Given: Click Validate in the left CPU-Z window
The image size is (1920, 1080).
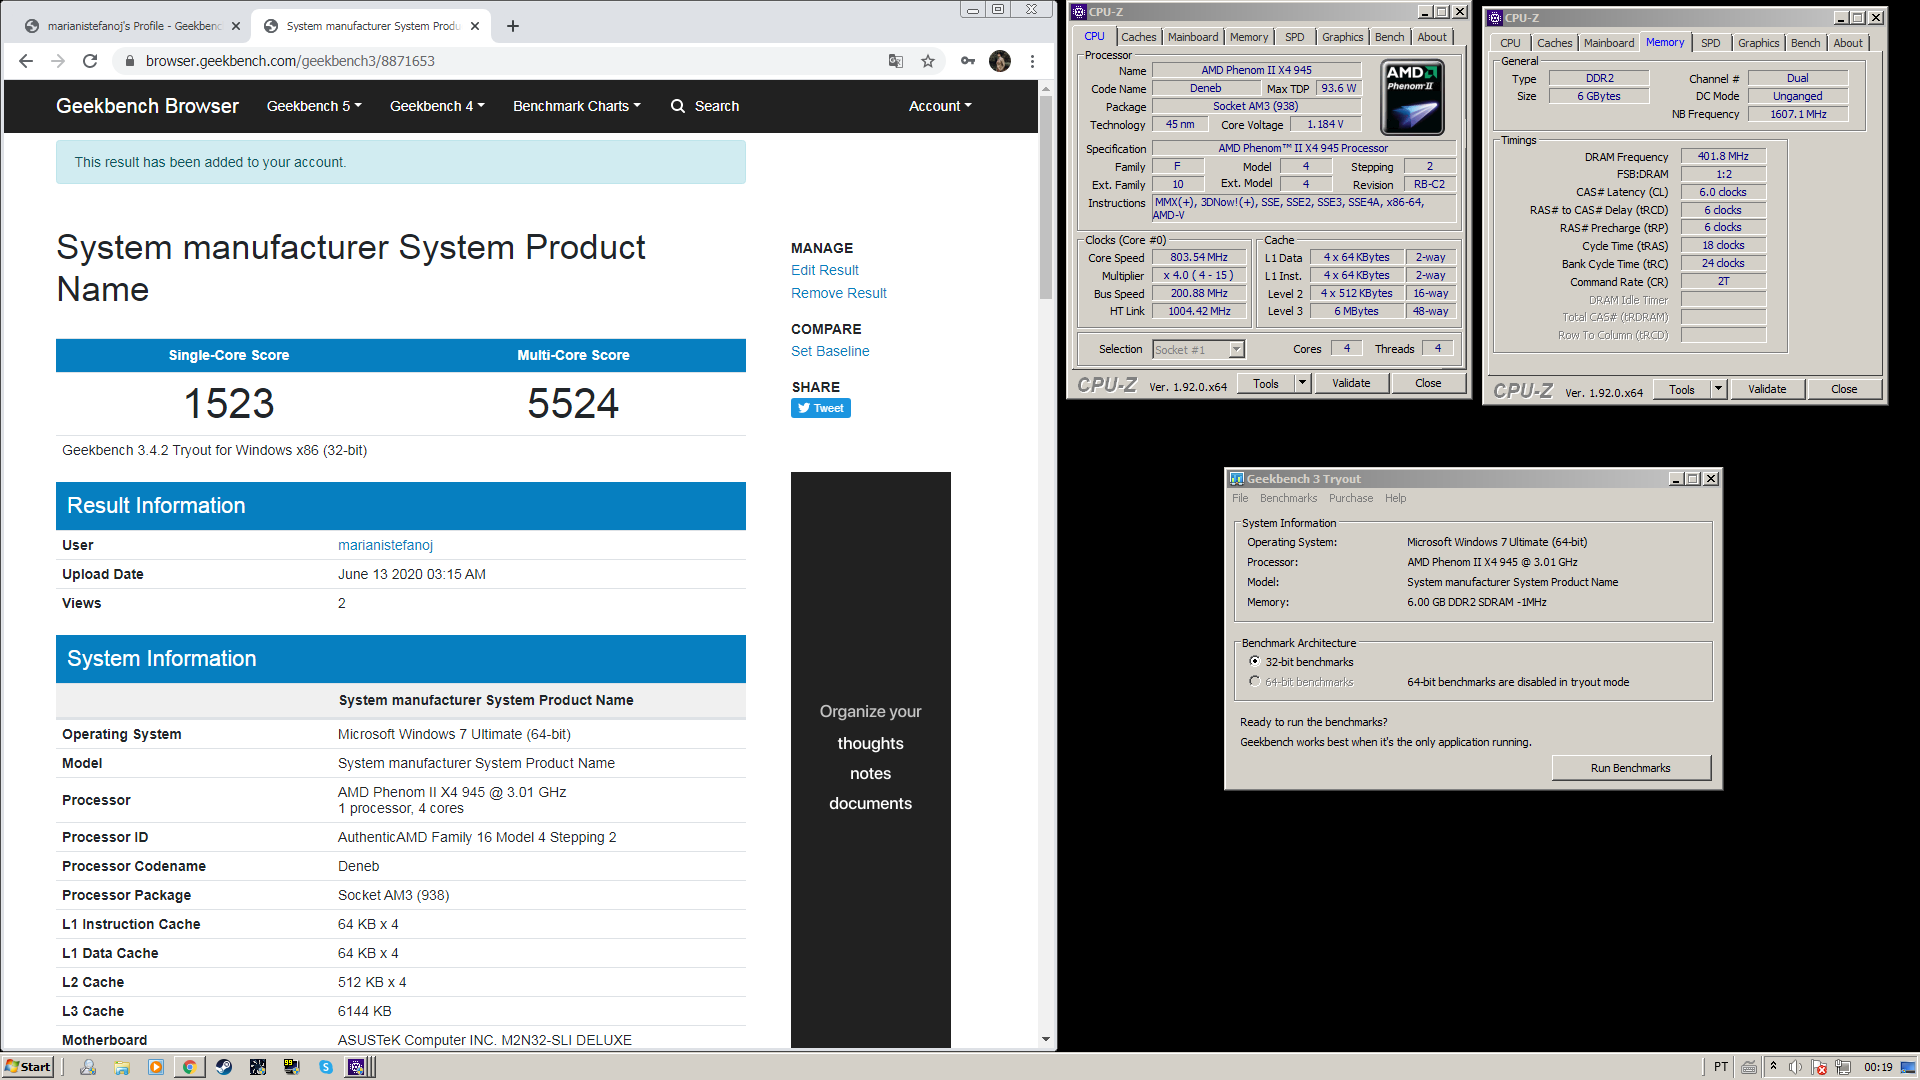Looking at the screenshot, I should pyautogui.click(x=1351, y=383).
